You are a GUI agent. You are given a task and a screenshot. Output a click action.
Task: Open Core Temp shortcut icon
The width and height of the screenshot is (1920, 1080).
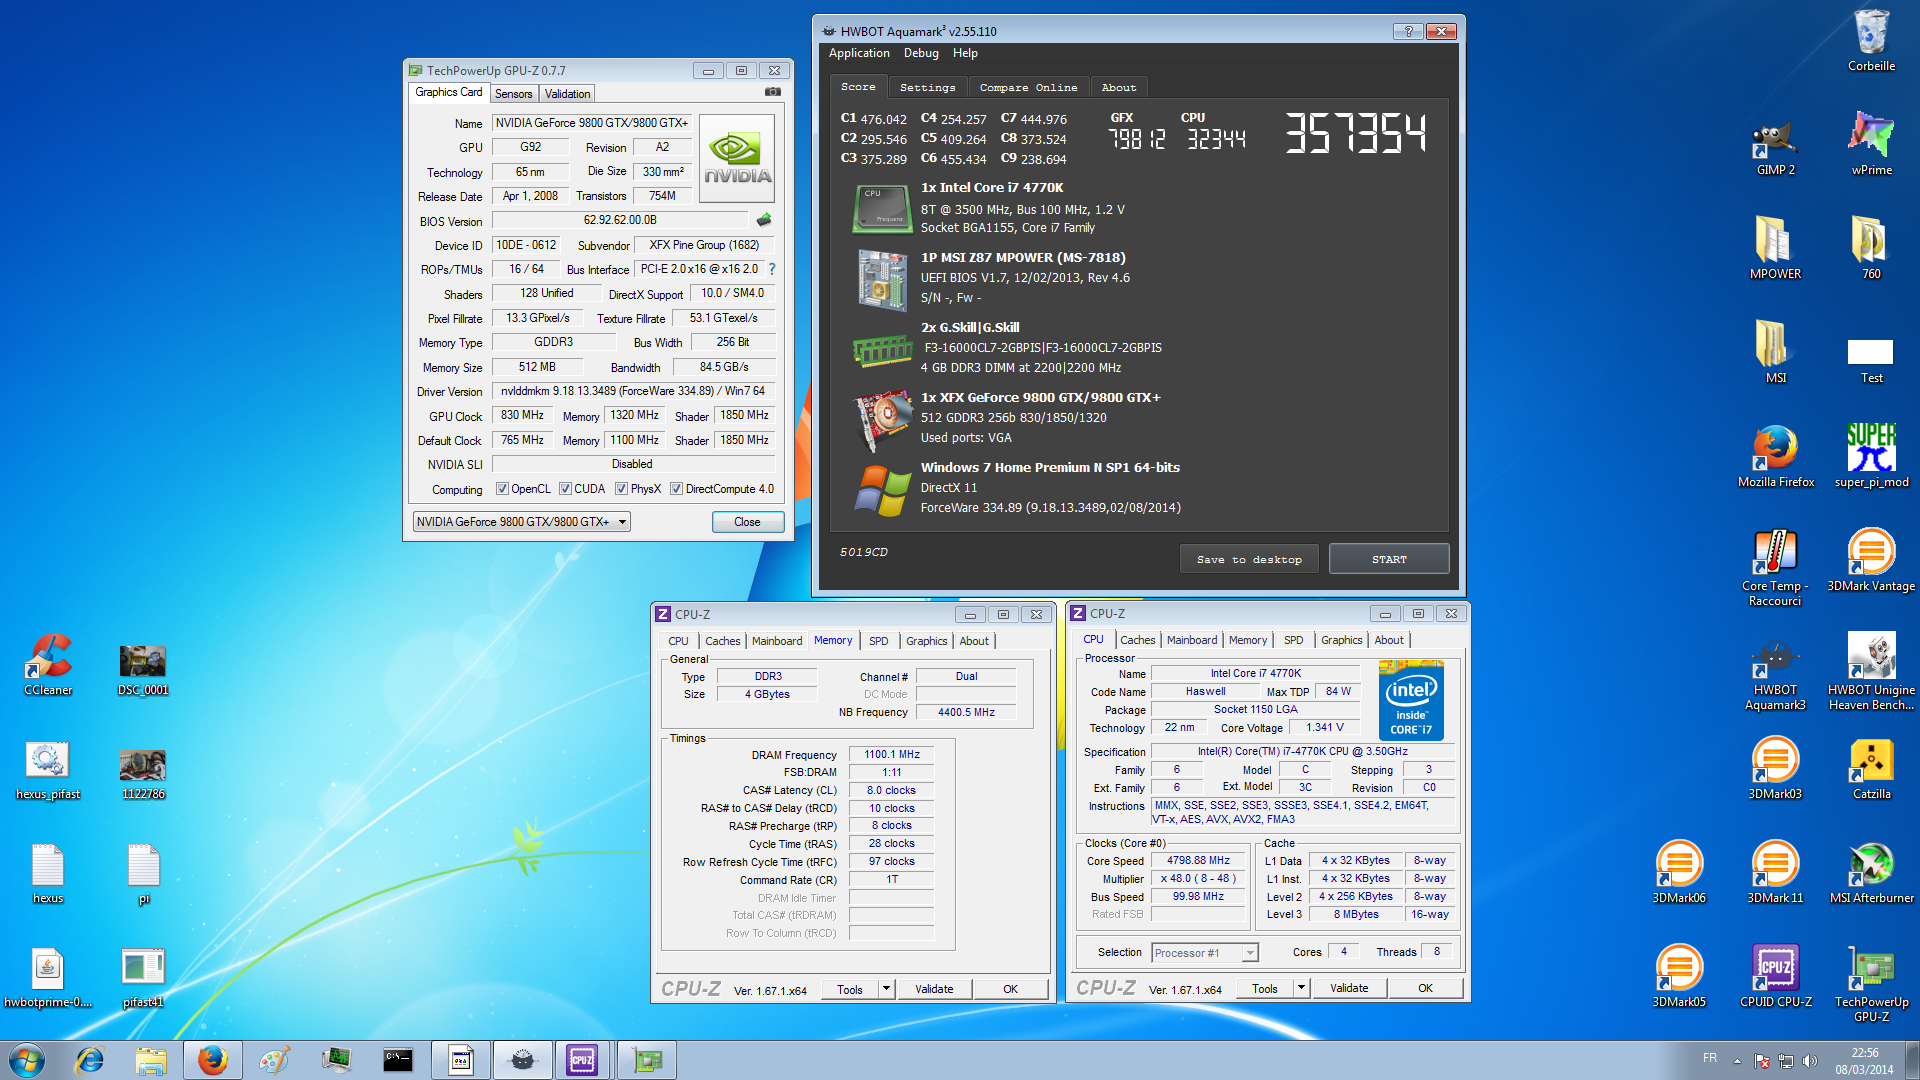pos(1775,567)
